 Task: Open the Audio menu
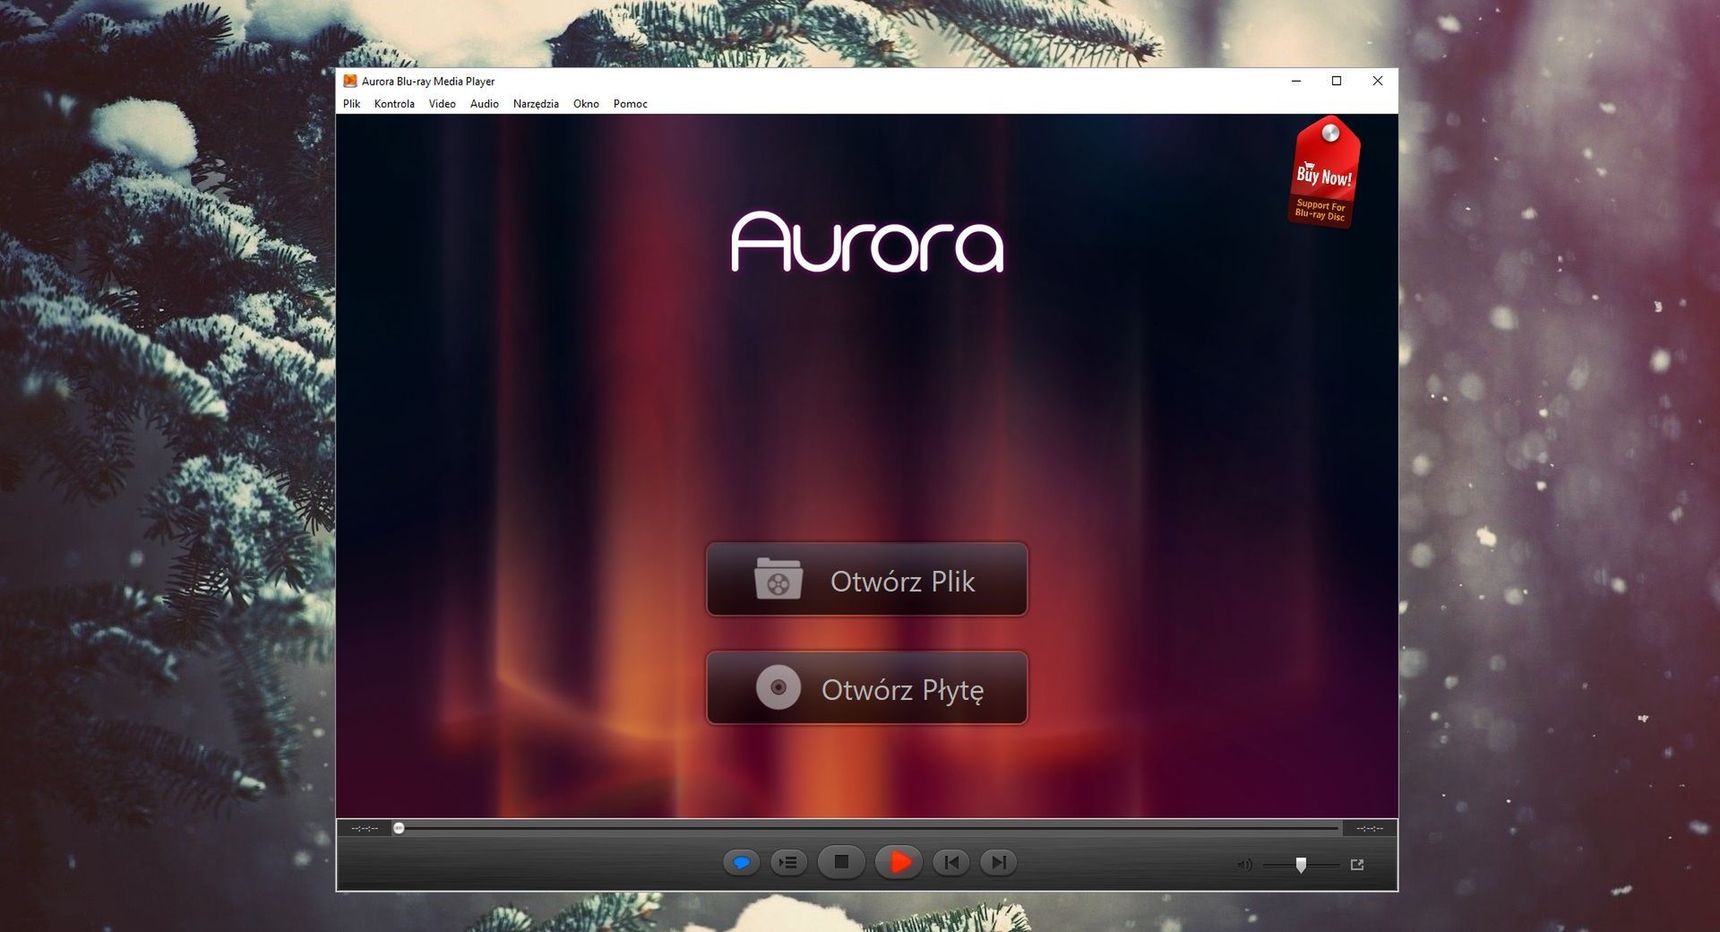point(484,104)
